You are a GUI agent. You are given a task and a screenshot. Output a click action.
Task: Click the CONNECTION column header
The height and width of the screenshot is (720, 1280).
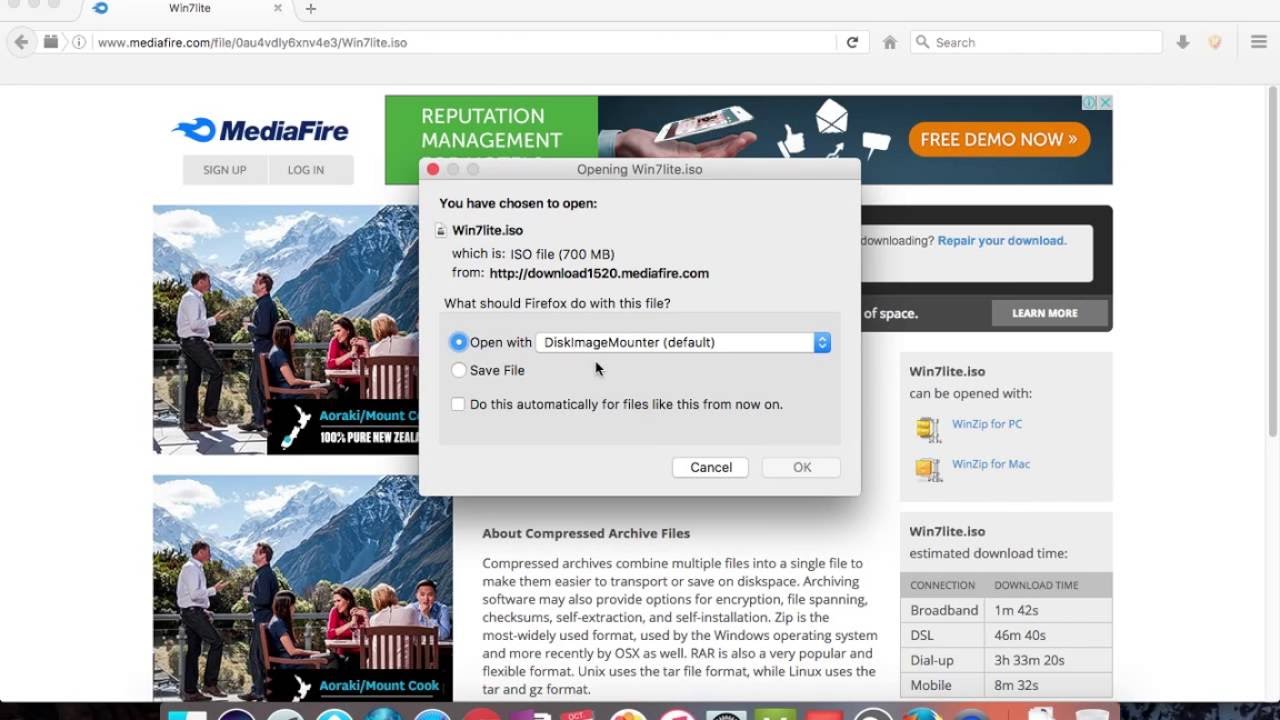(942, 585)
